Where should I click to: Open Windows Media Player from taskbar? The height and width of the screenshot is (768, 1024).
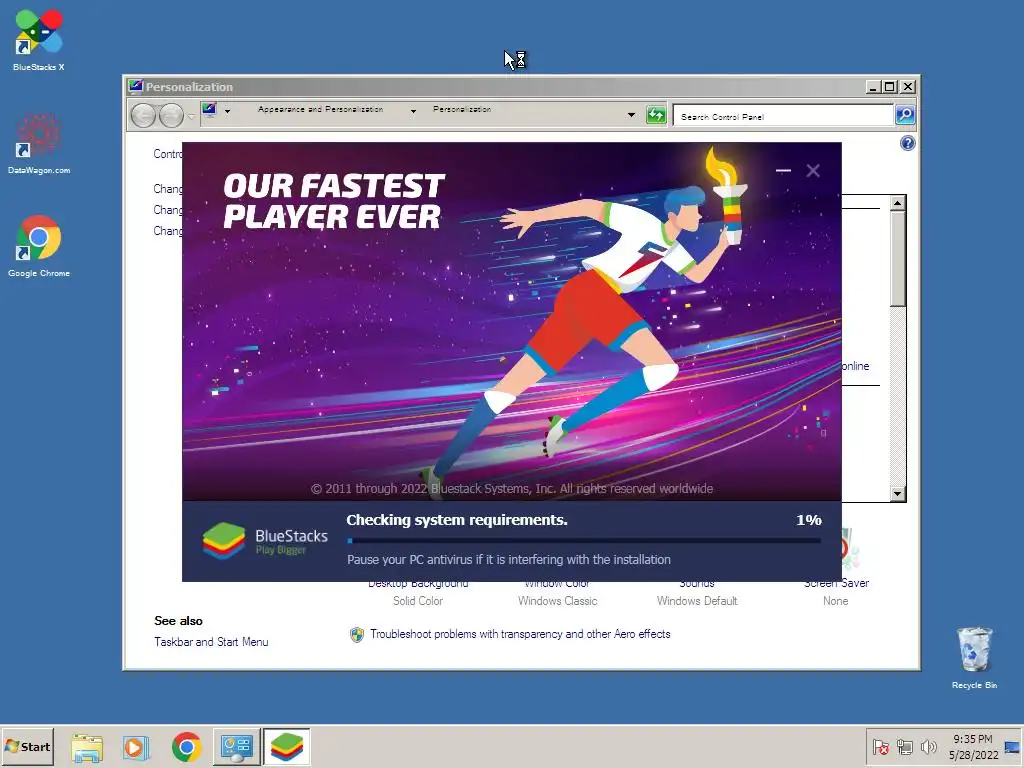coord(136,747)
